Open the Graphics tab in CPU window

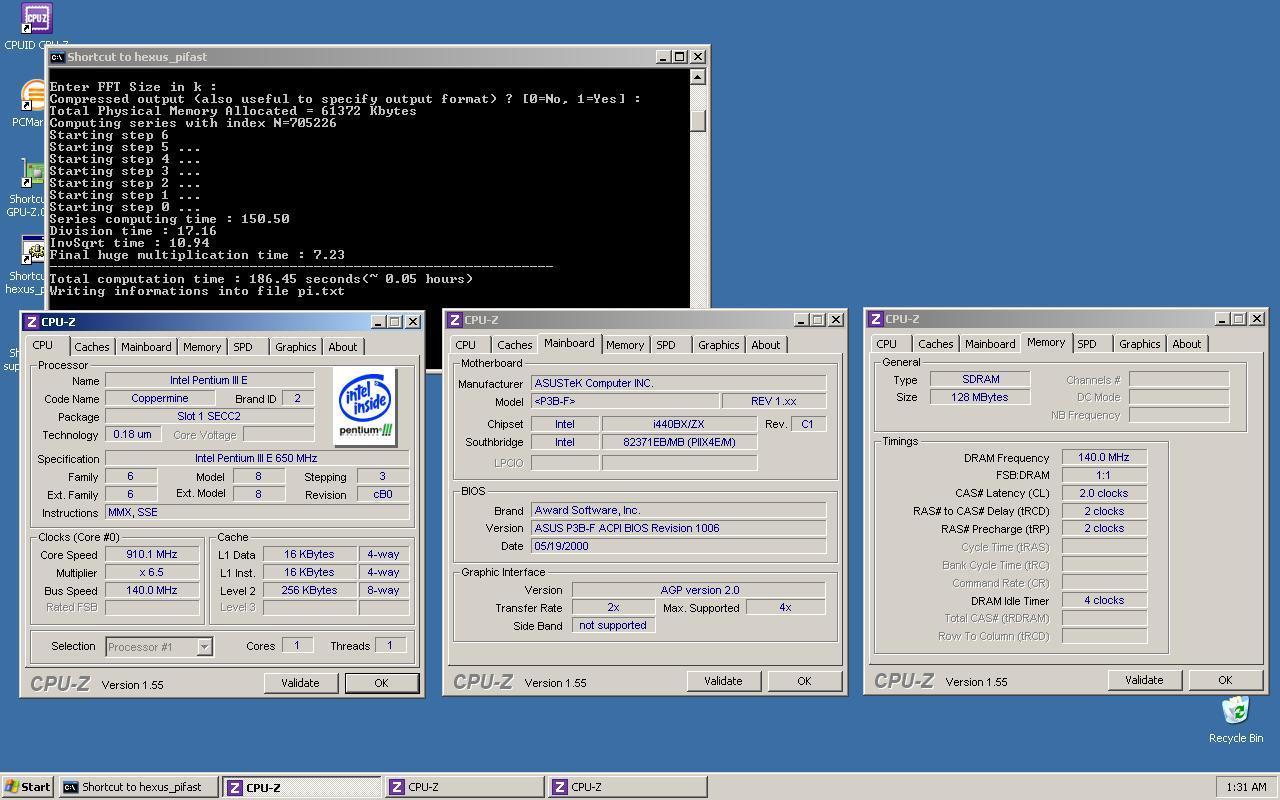[x=296, y=347]
